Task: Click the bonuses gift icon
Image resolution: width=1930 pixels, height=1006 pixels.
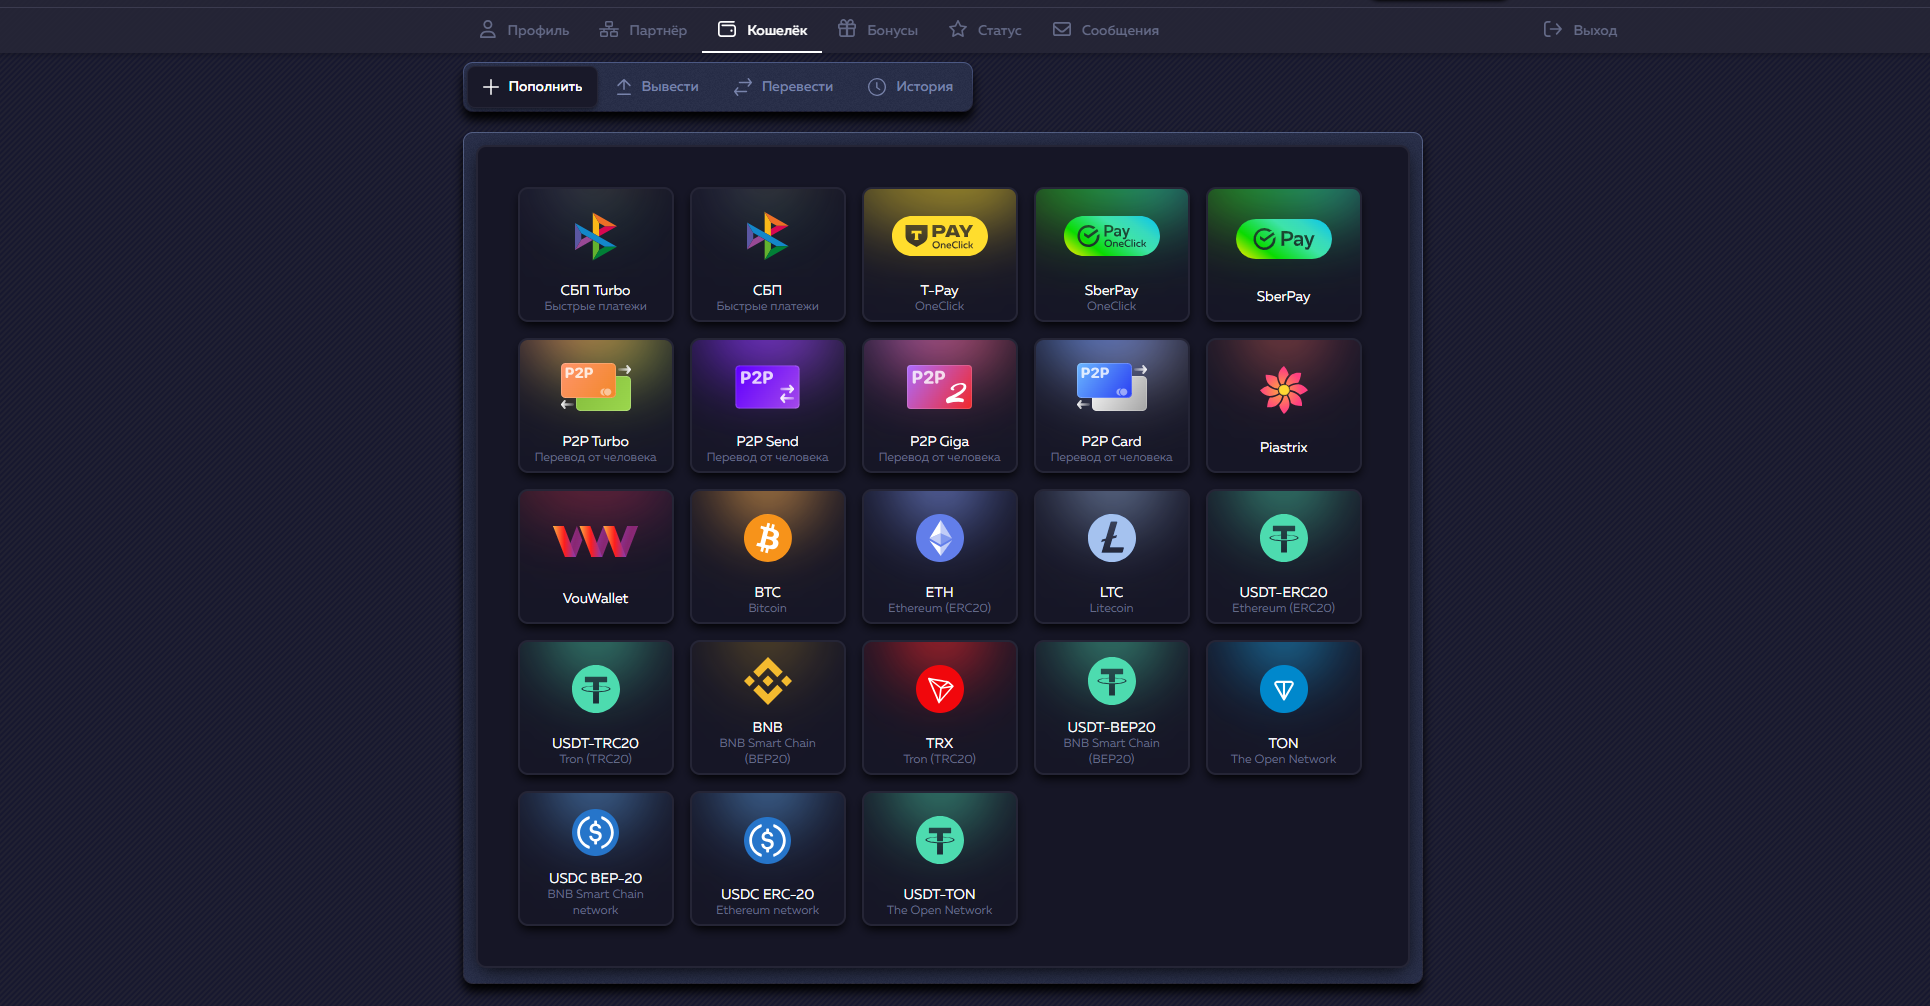Action: (x=847, y=29)
